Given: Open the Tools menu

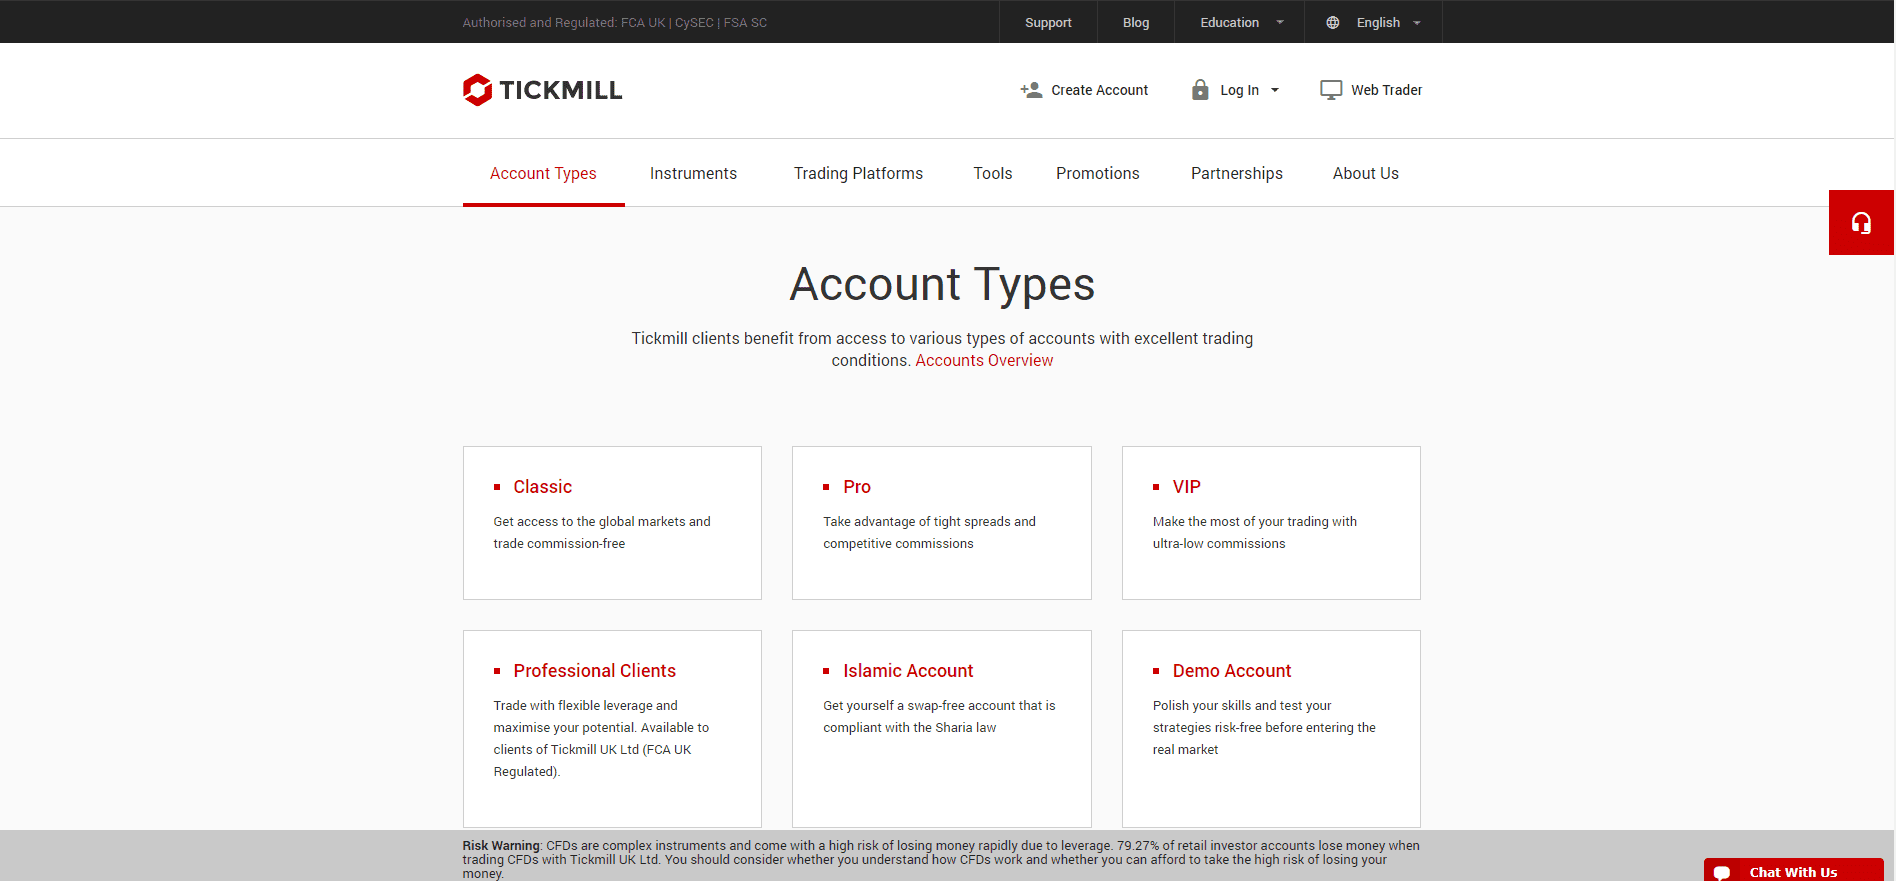Looking at the screenshot, I should (993, 173).
